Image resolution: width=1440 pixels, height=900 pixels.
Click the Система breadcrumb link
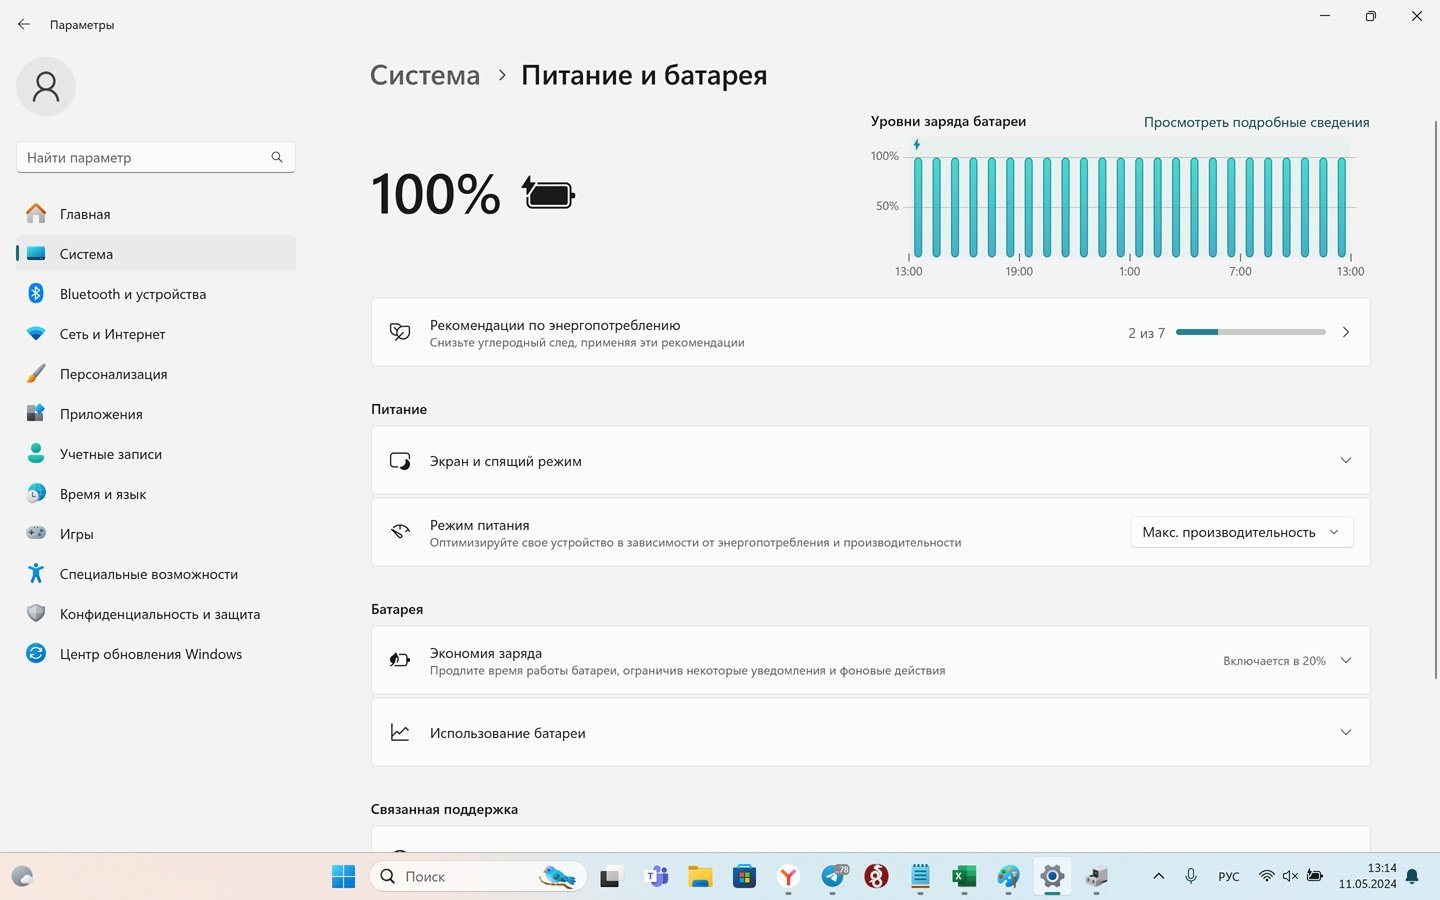pyautogui.click(x=425, y=75)
